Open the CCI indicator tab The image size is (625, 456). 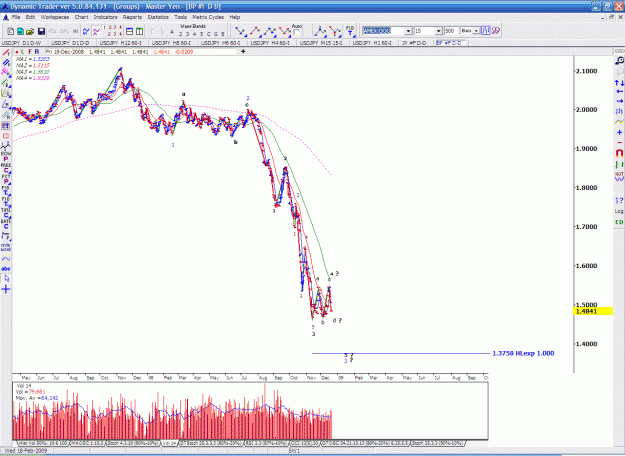coord(305,443)
